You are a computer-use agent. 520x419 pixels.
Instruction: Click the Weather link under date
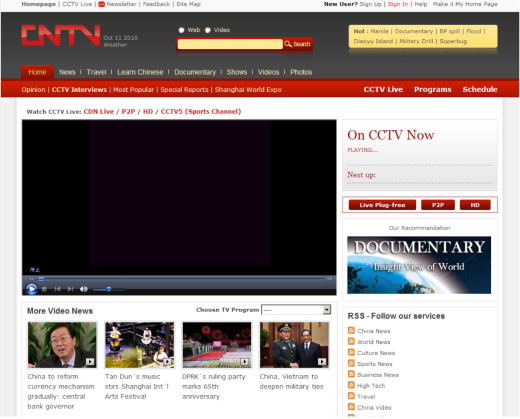point(115,45)
